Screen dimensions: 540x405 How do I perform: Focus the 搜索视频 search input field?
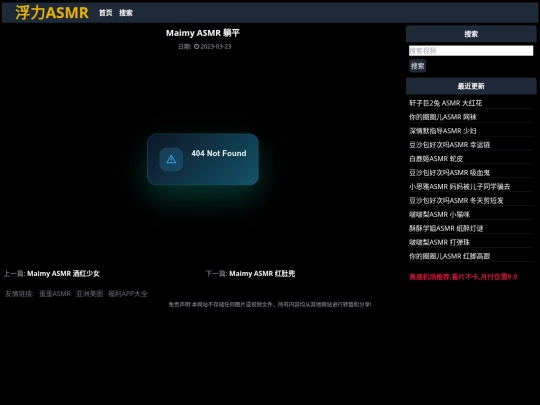(471, 51)
